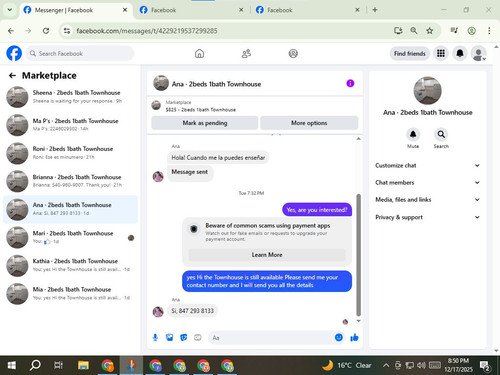
Task: Open the profile circle icon in top navigation
Action: [x=293, y=53]
